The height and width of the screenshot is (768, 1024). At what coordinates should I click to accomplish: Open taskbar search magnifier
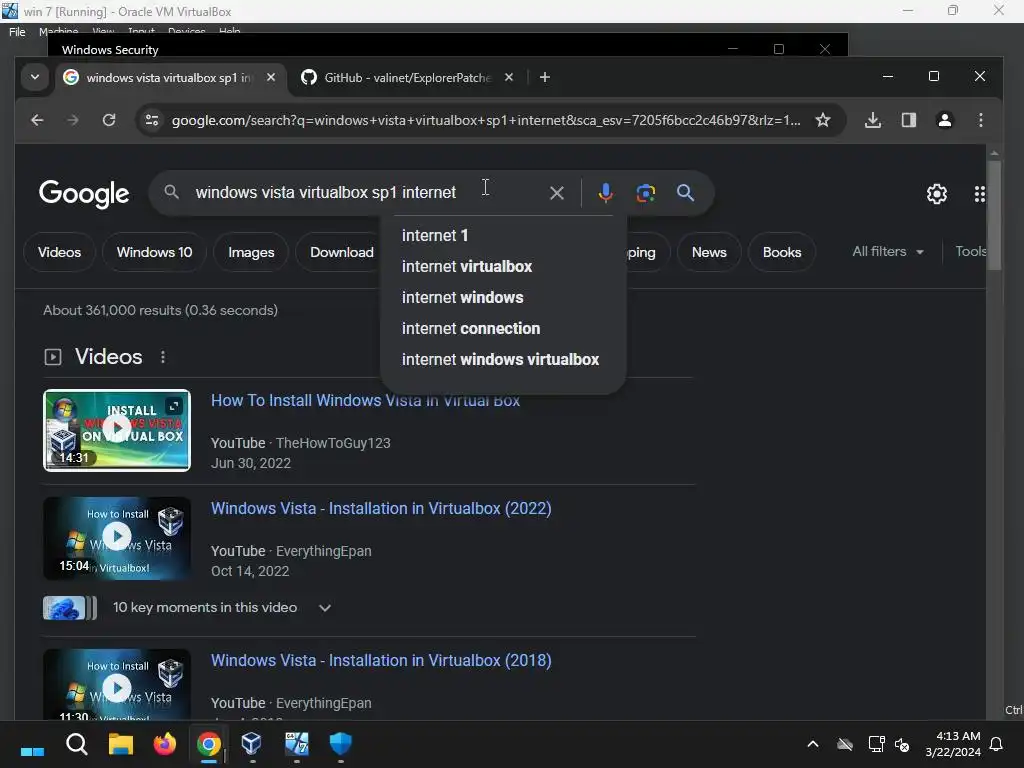[76, 744]
